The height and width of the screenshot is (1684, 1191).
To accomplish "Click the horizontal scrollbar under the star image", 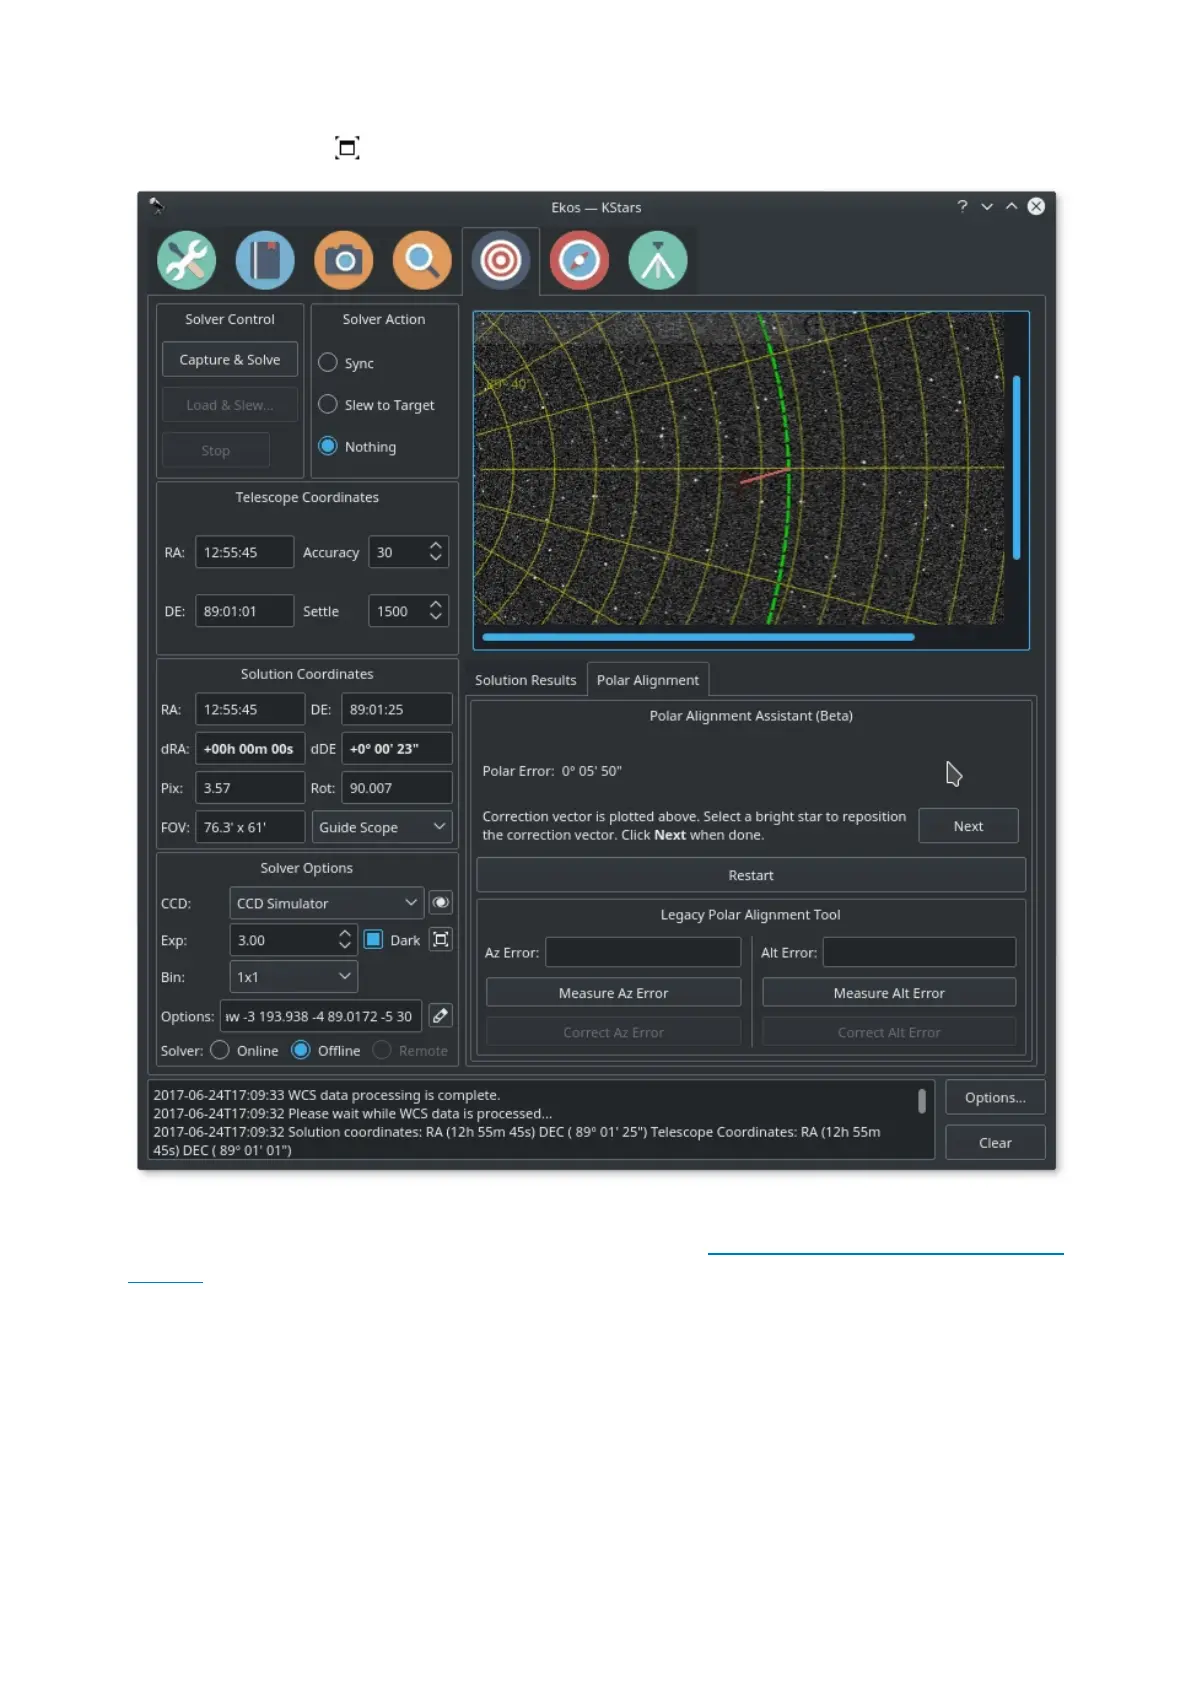I will (698, 637).
